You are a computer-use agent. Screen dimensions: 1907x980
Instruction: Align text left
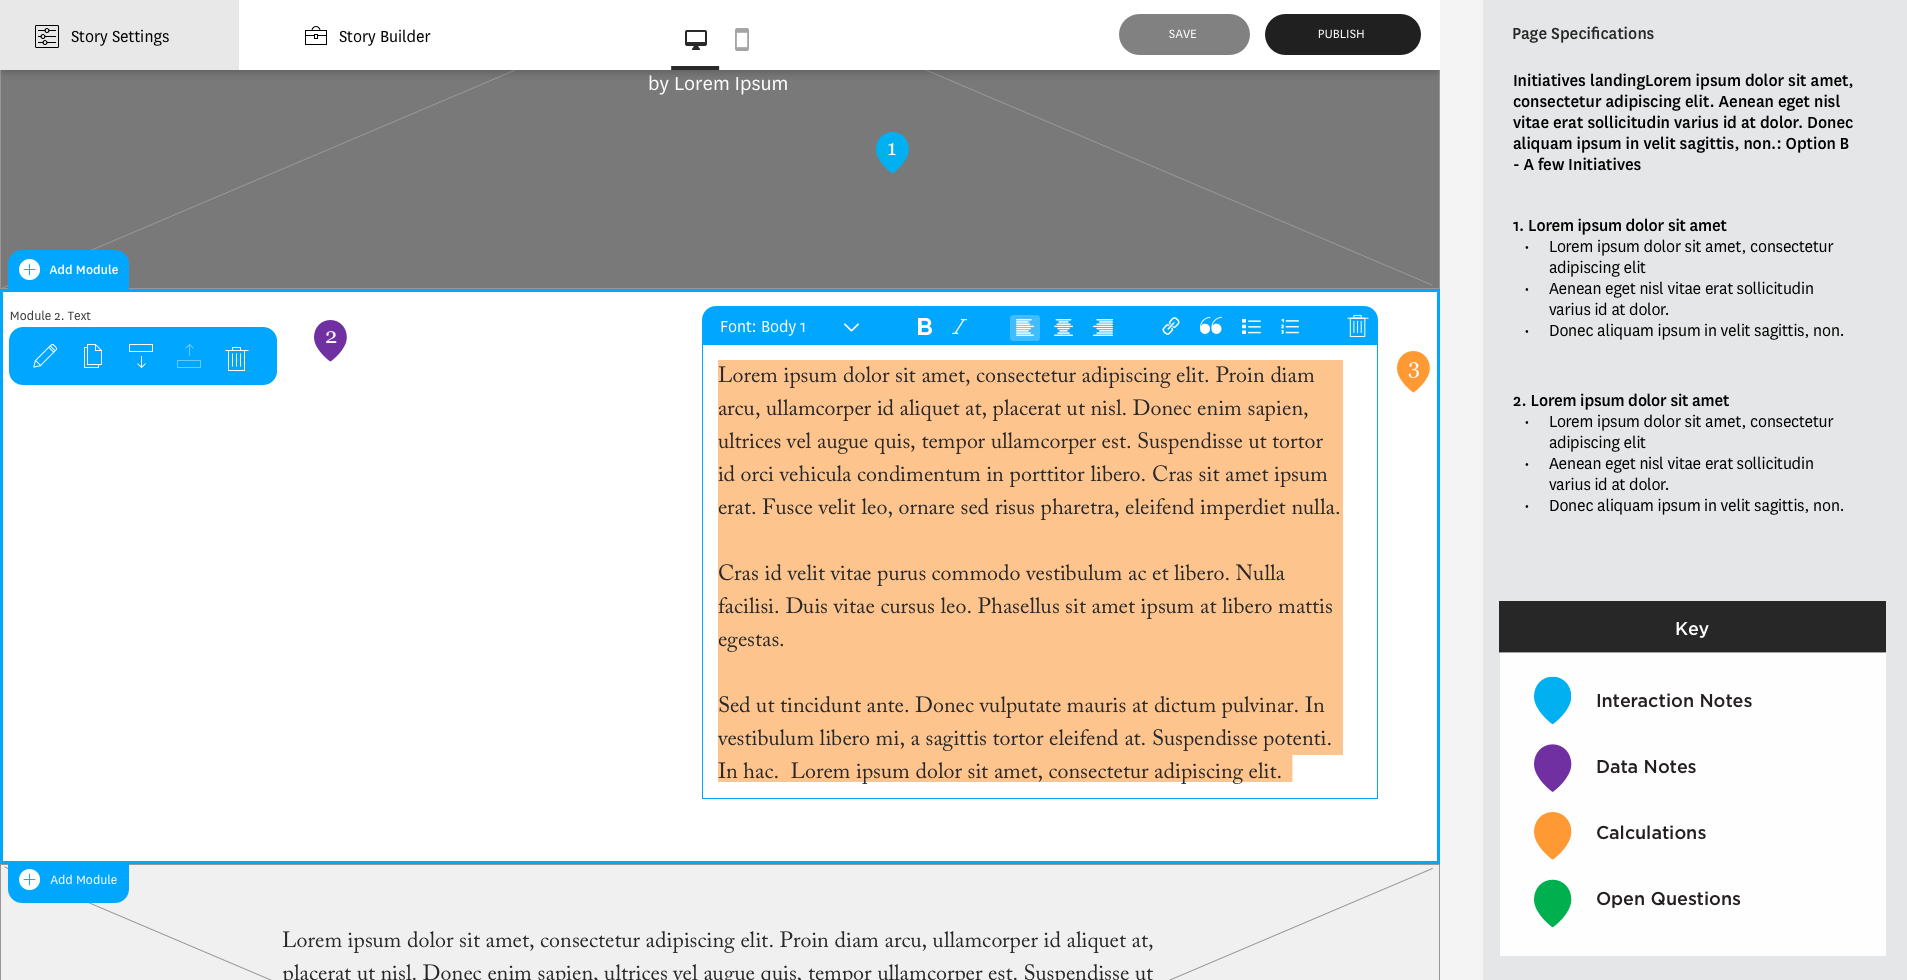coord(1025,327)
